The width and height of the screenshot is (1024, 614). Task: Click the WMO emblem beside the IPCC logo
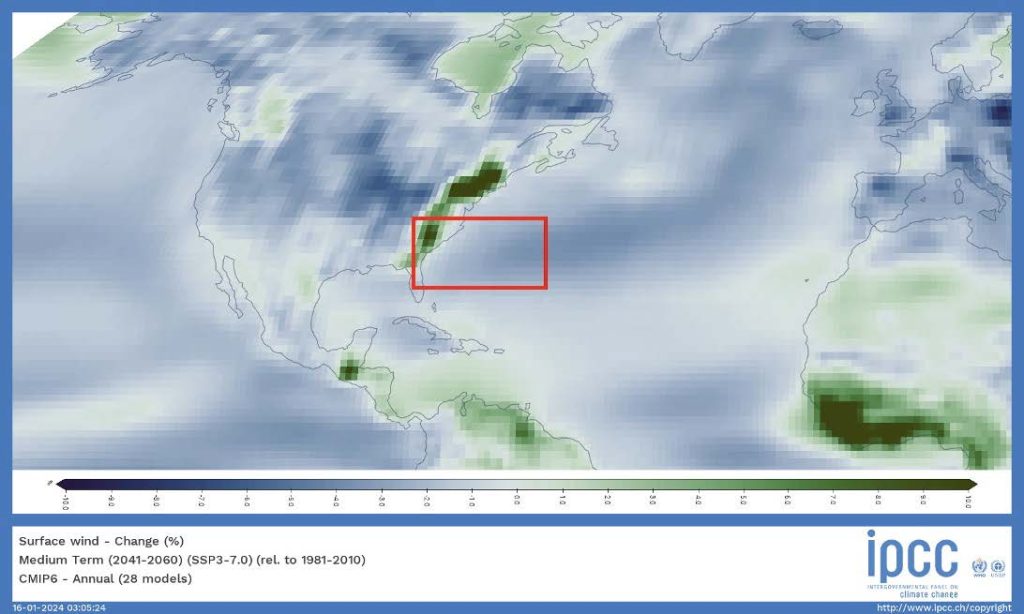coord(978,567)
